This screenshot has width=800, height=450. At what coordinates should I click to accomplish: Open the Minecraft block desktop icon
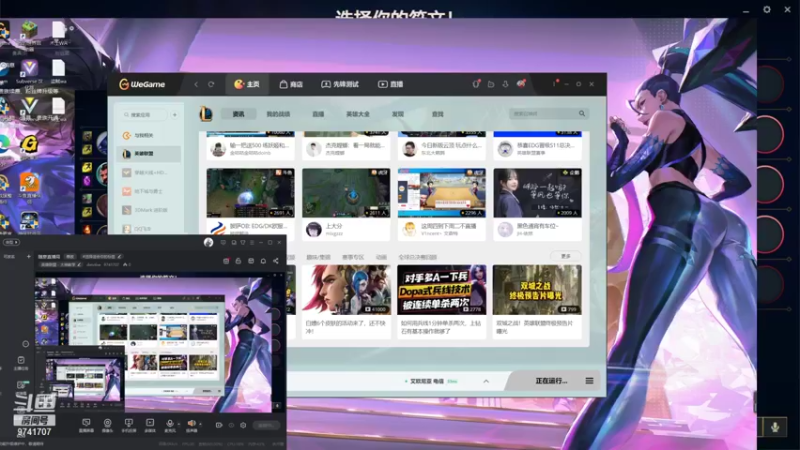click(x=29, y=31)
